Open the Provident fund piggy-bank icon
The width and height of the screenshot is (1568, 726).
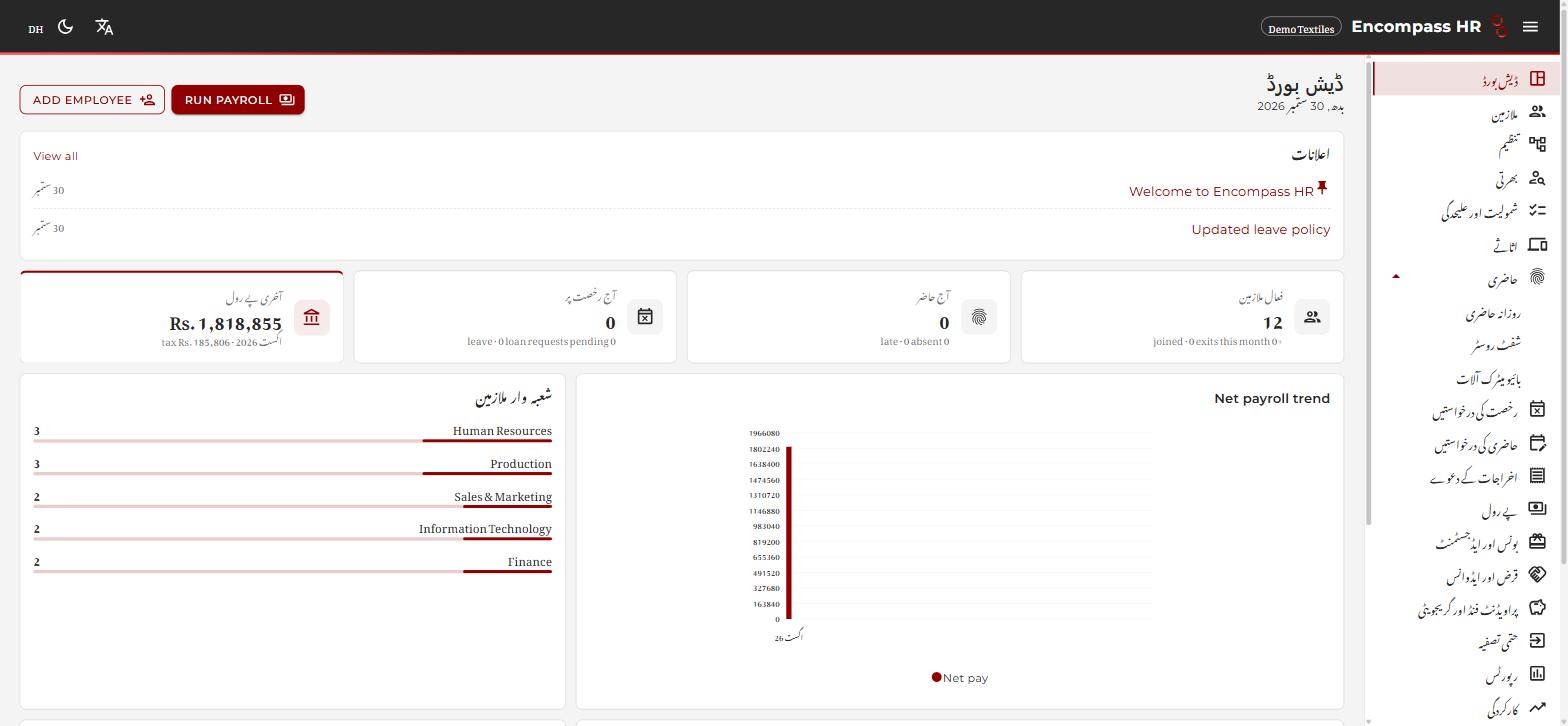coord(1537,607)
